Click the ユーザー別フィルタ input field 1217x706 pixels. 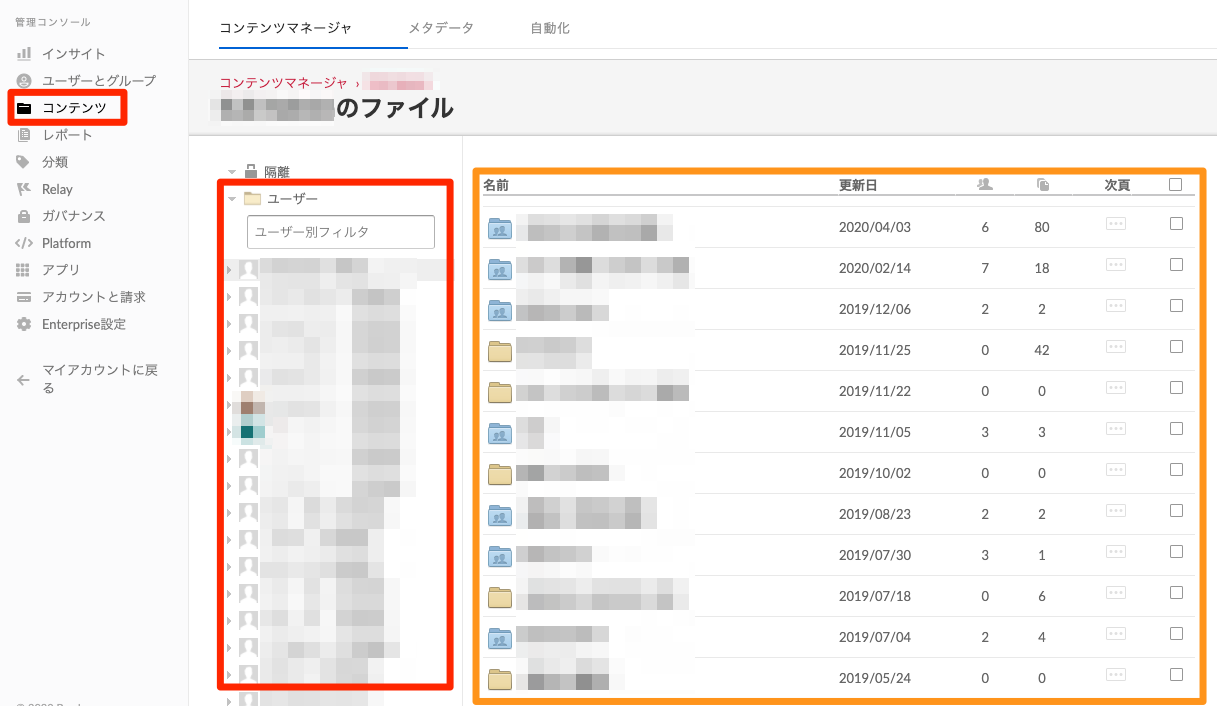341,232
